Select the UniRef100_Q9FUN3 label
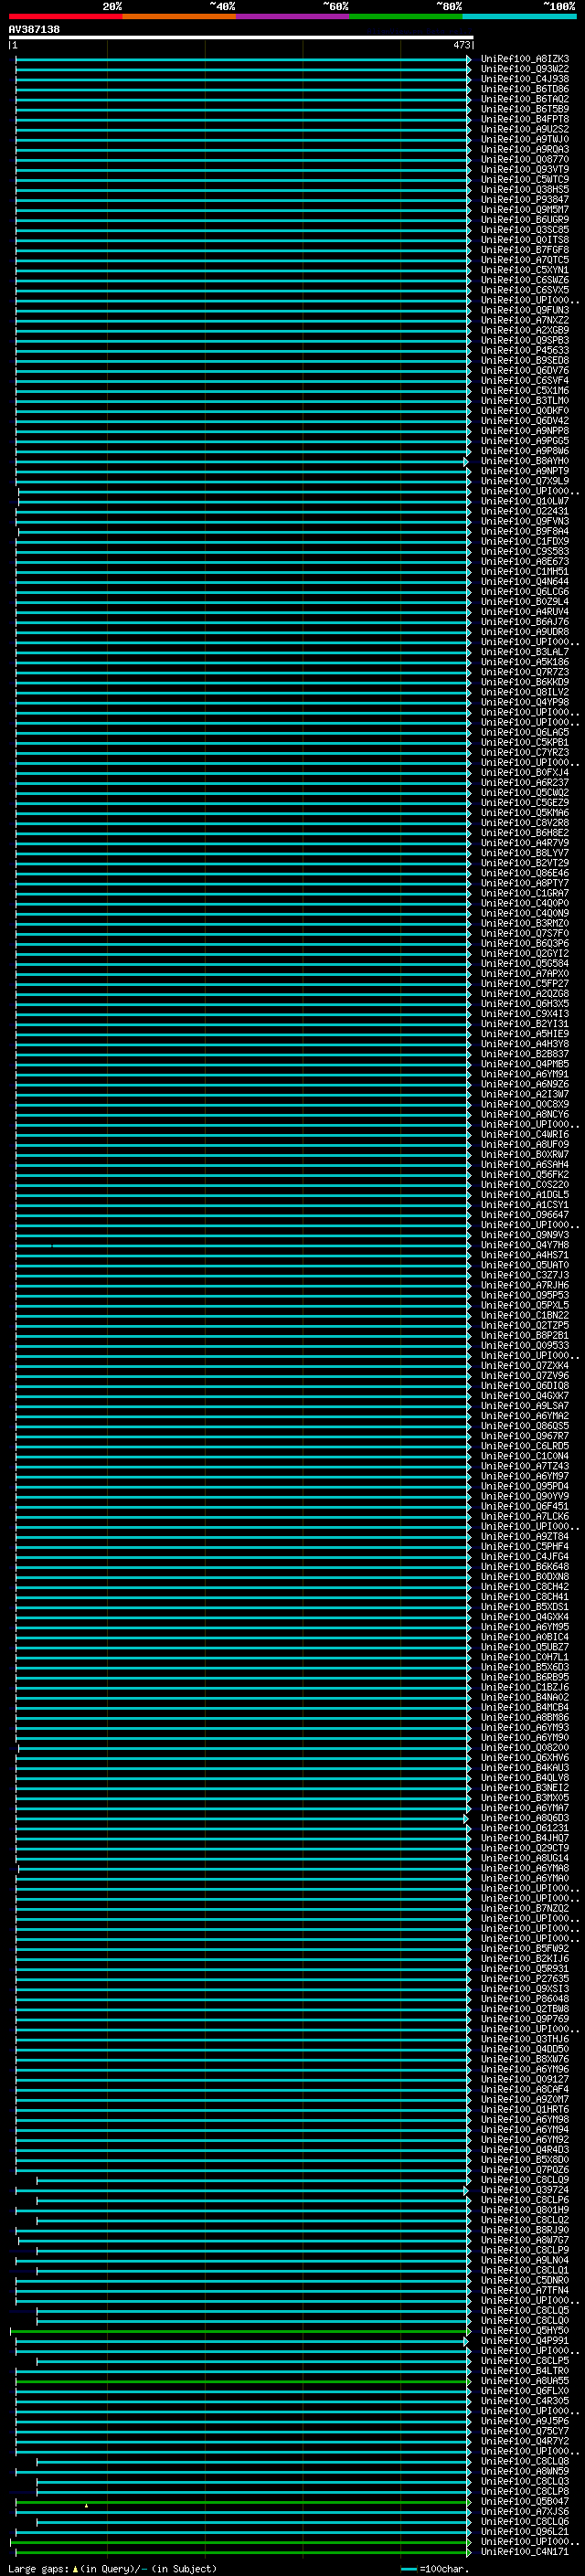 525,310
